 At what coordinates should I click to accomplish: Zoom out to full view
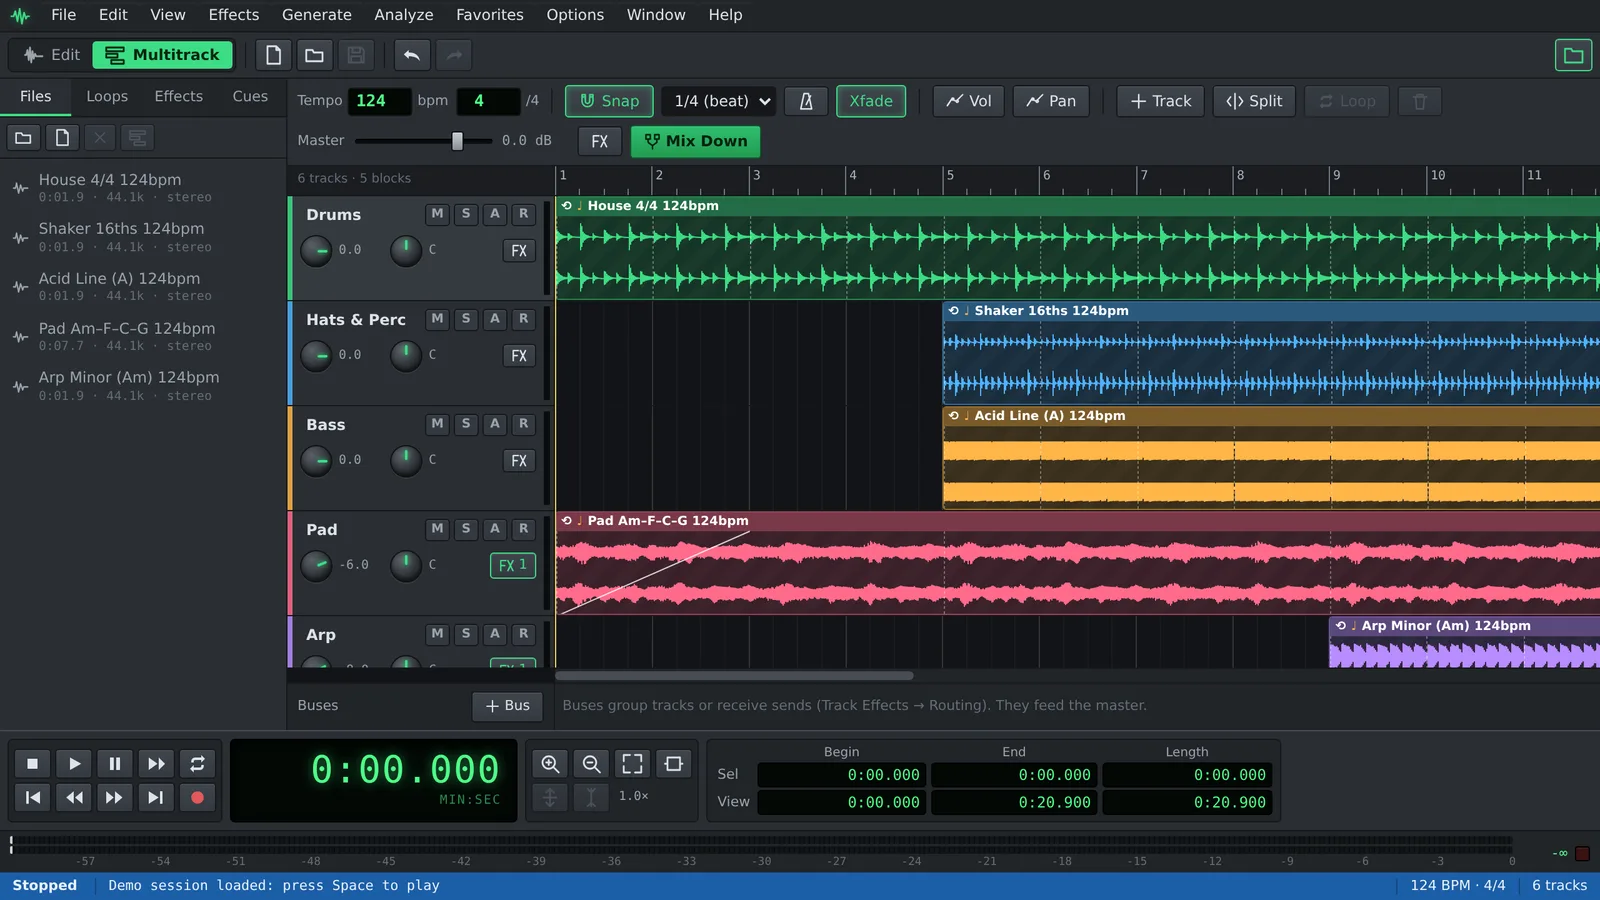632,764
